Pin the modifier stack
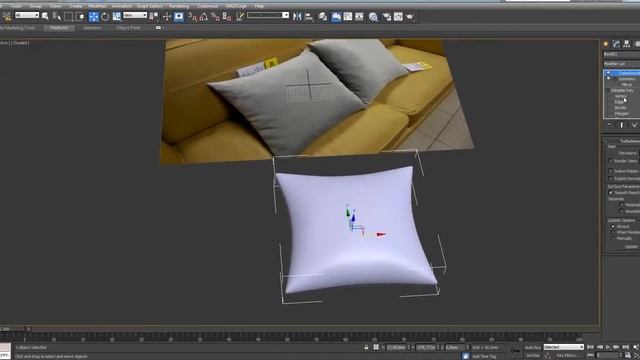640x360 pixels. click(609, 125)
